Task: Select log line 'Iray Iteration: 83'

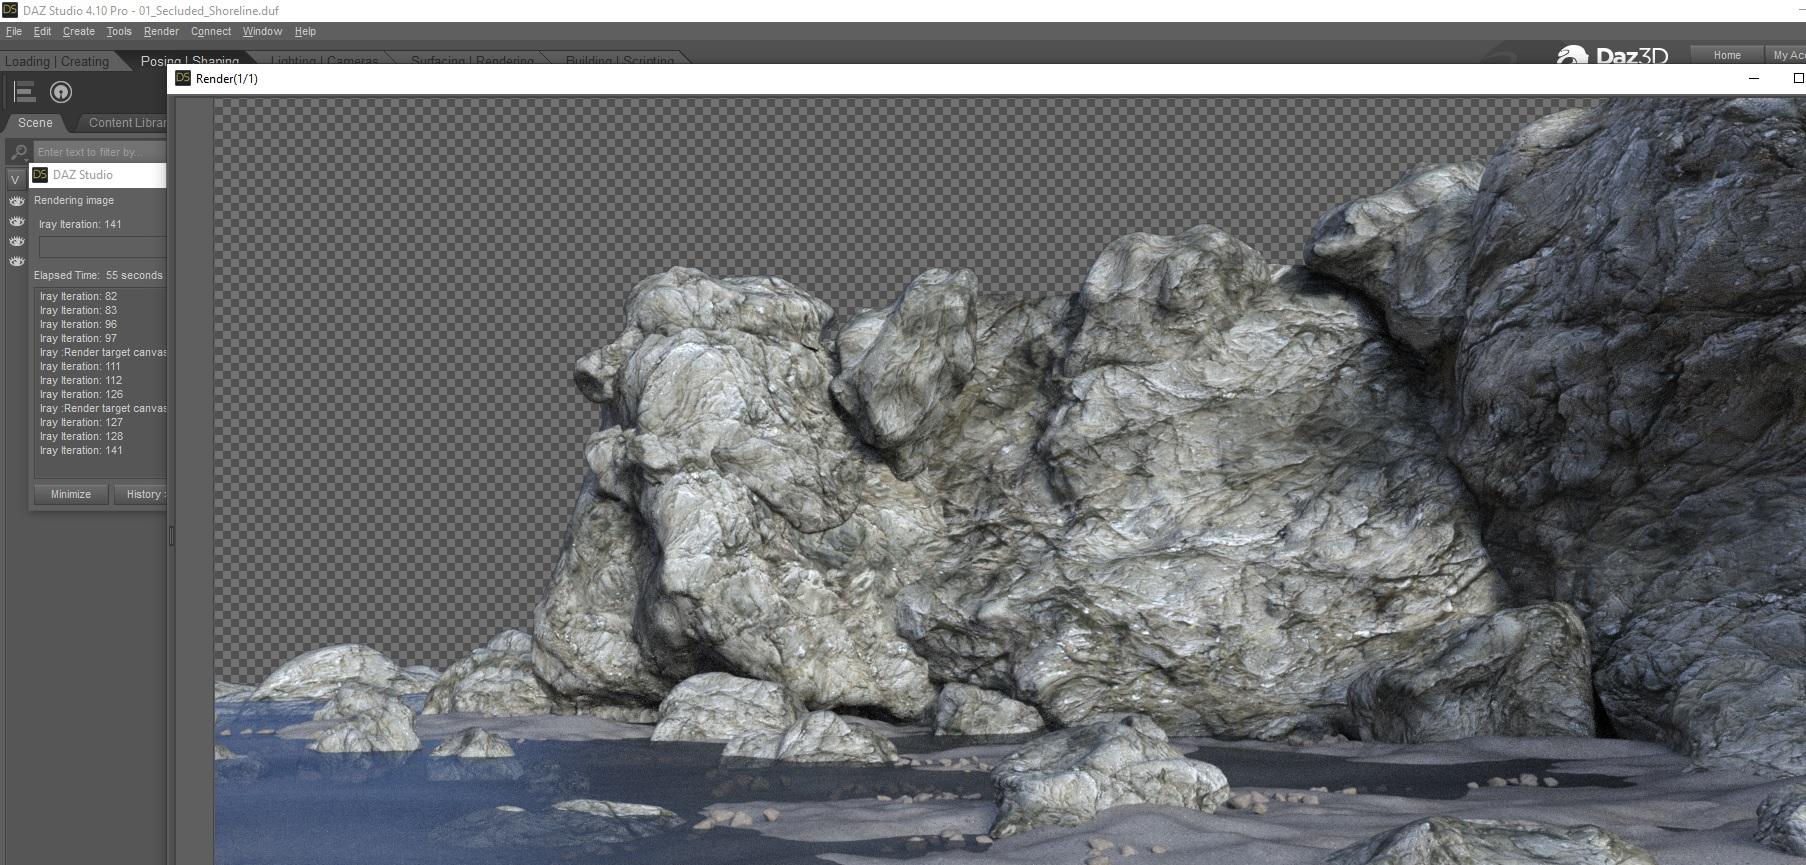Action: pos(78,310)
